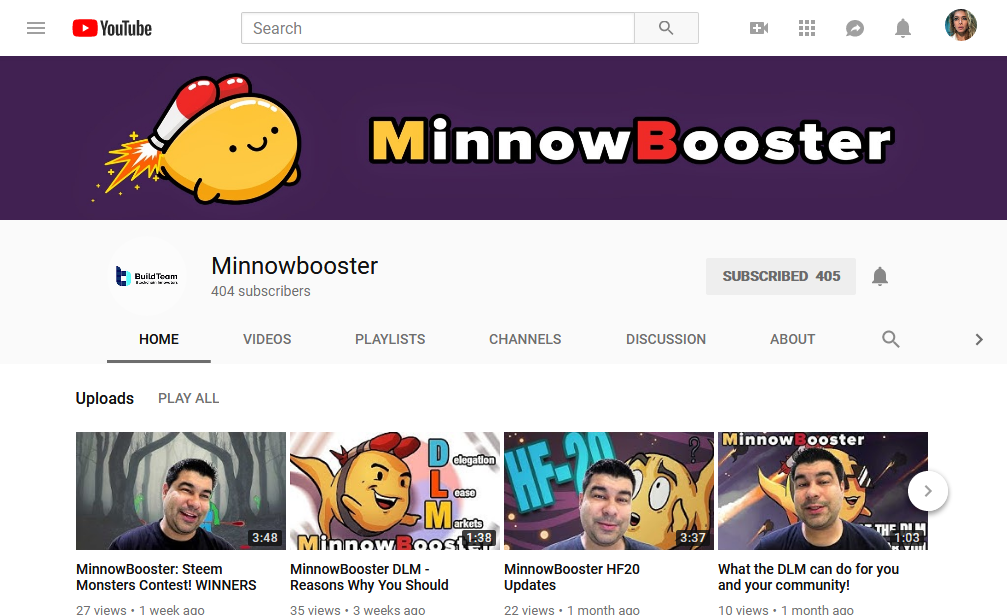This screenshot has width=1007, height=615.
Task: Open 'What the DLM can do for you' title
Action: coord(809,577)
